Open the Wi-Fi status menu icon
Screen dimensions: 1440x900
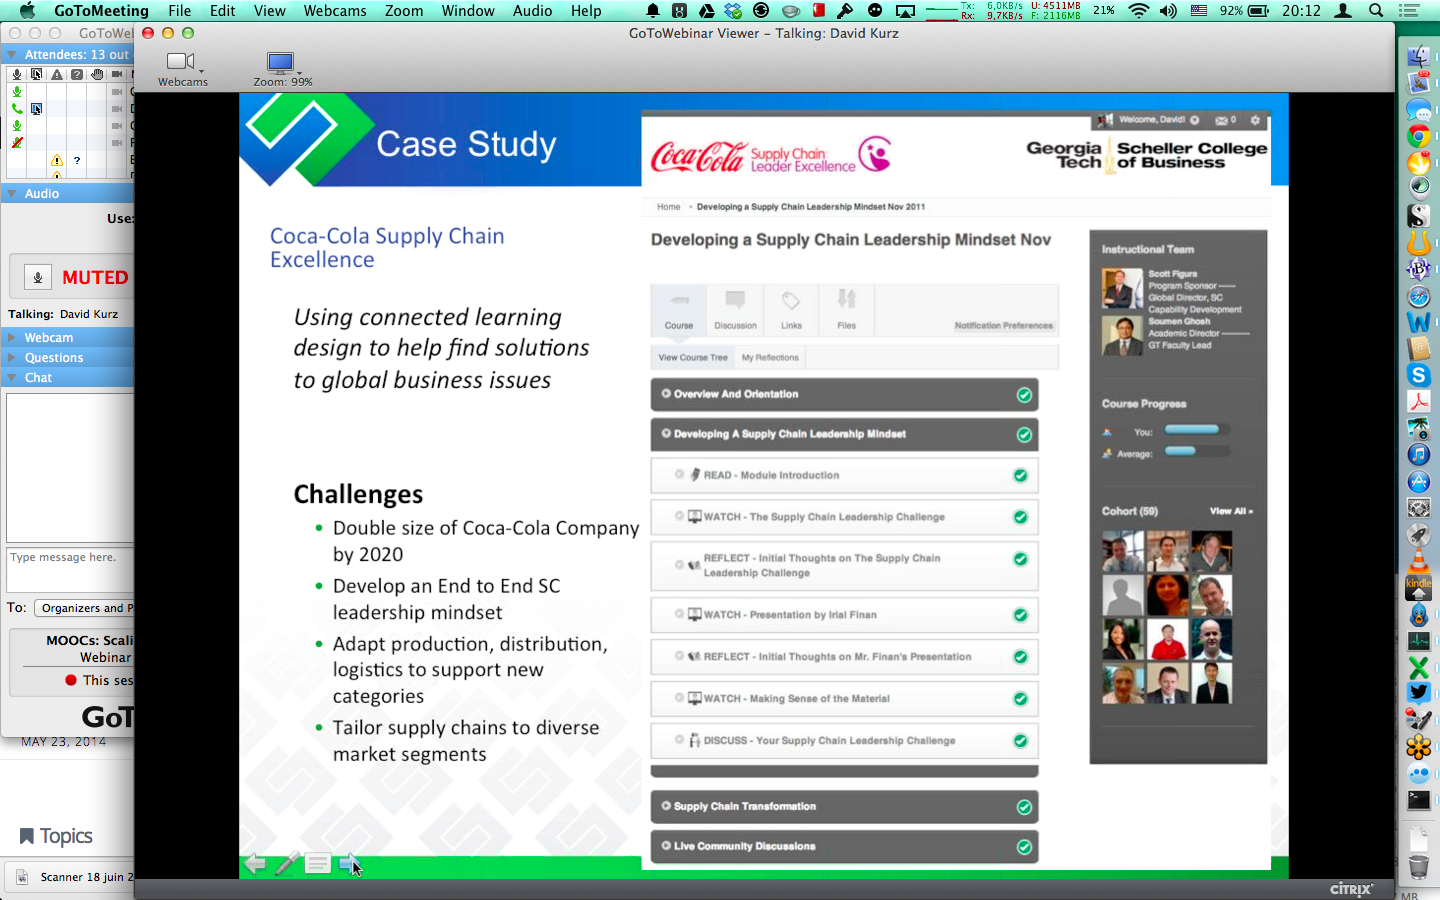tap(1138, 11)
